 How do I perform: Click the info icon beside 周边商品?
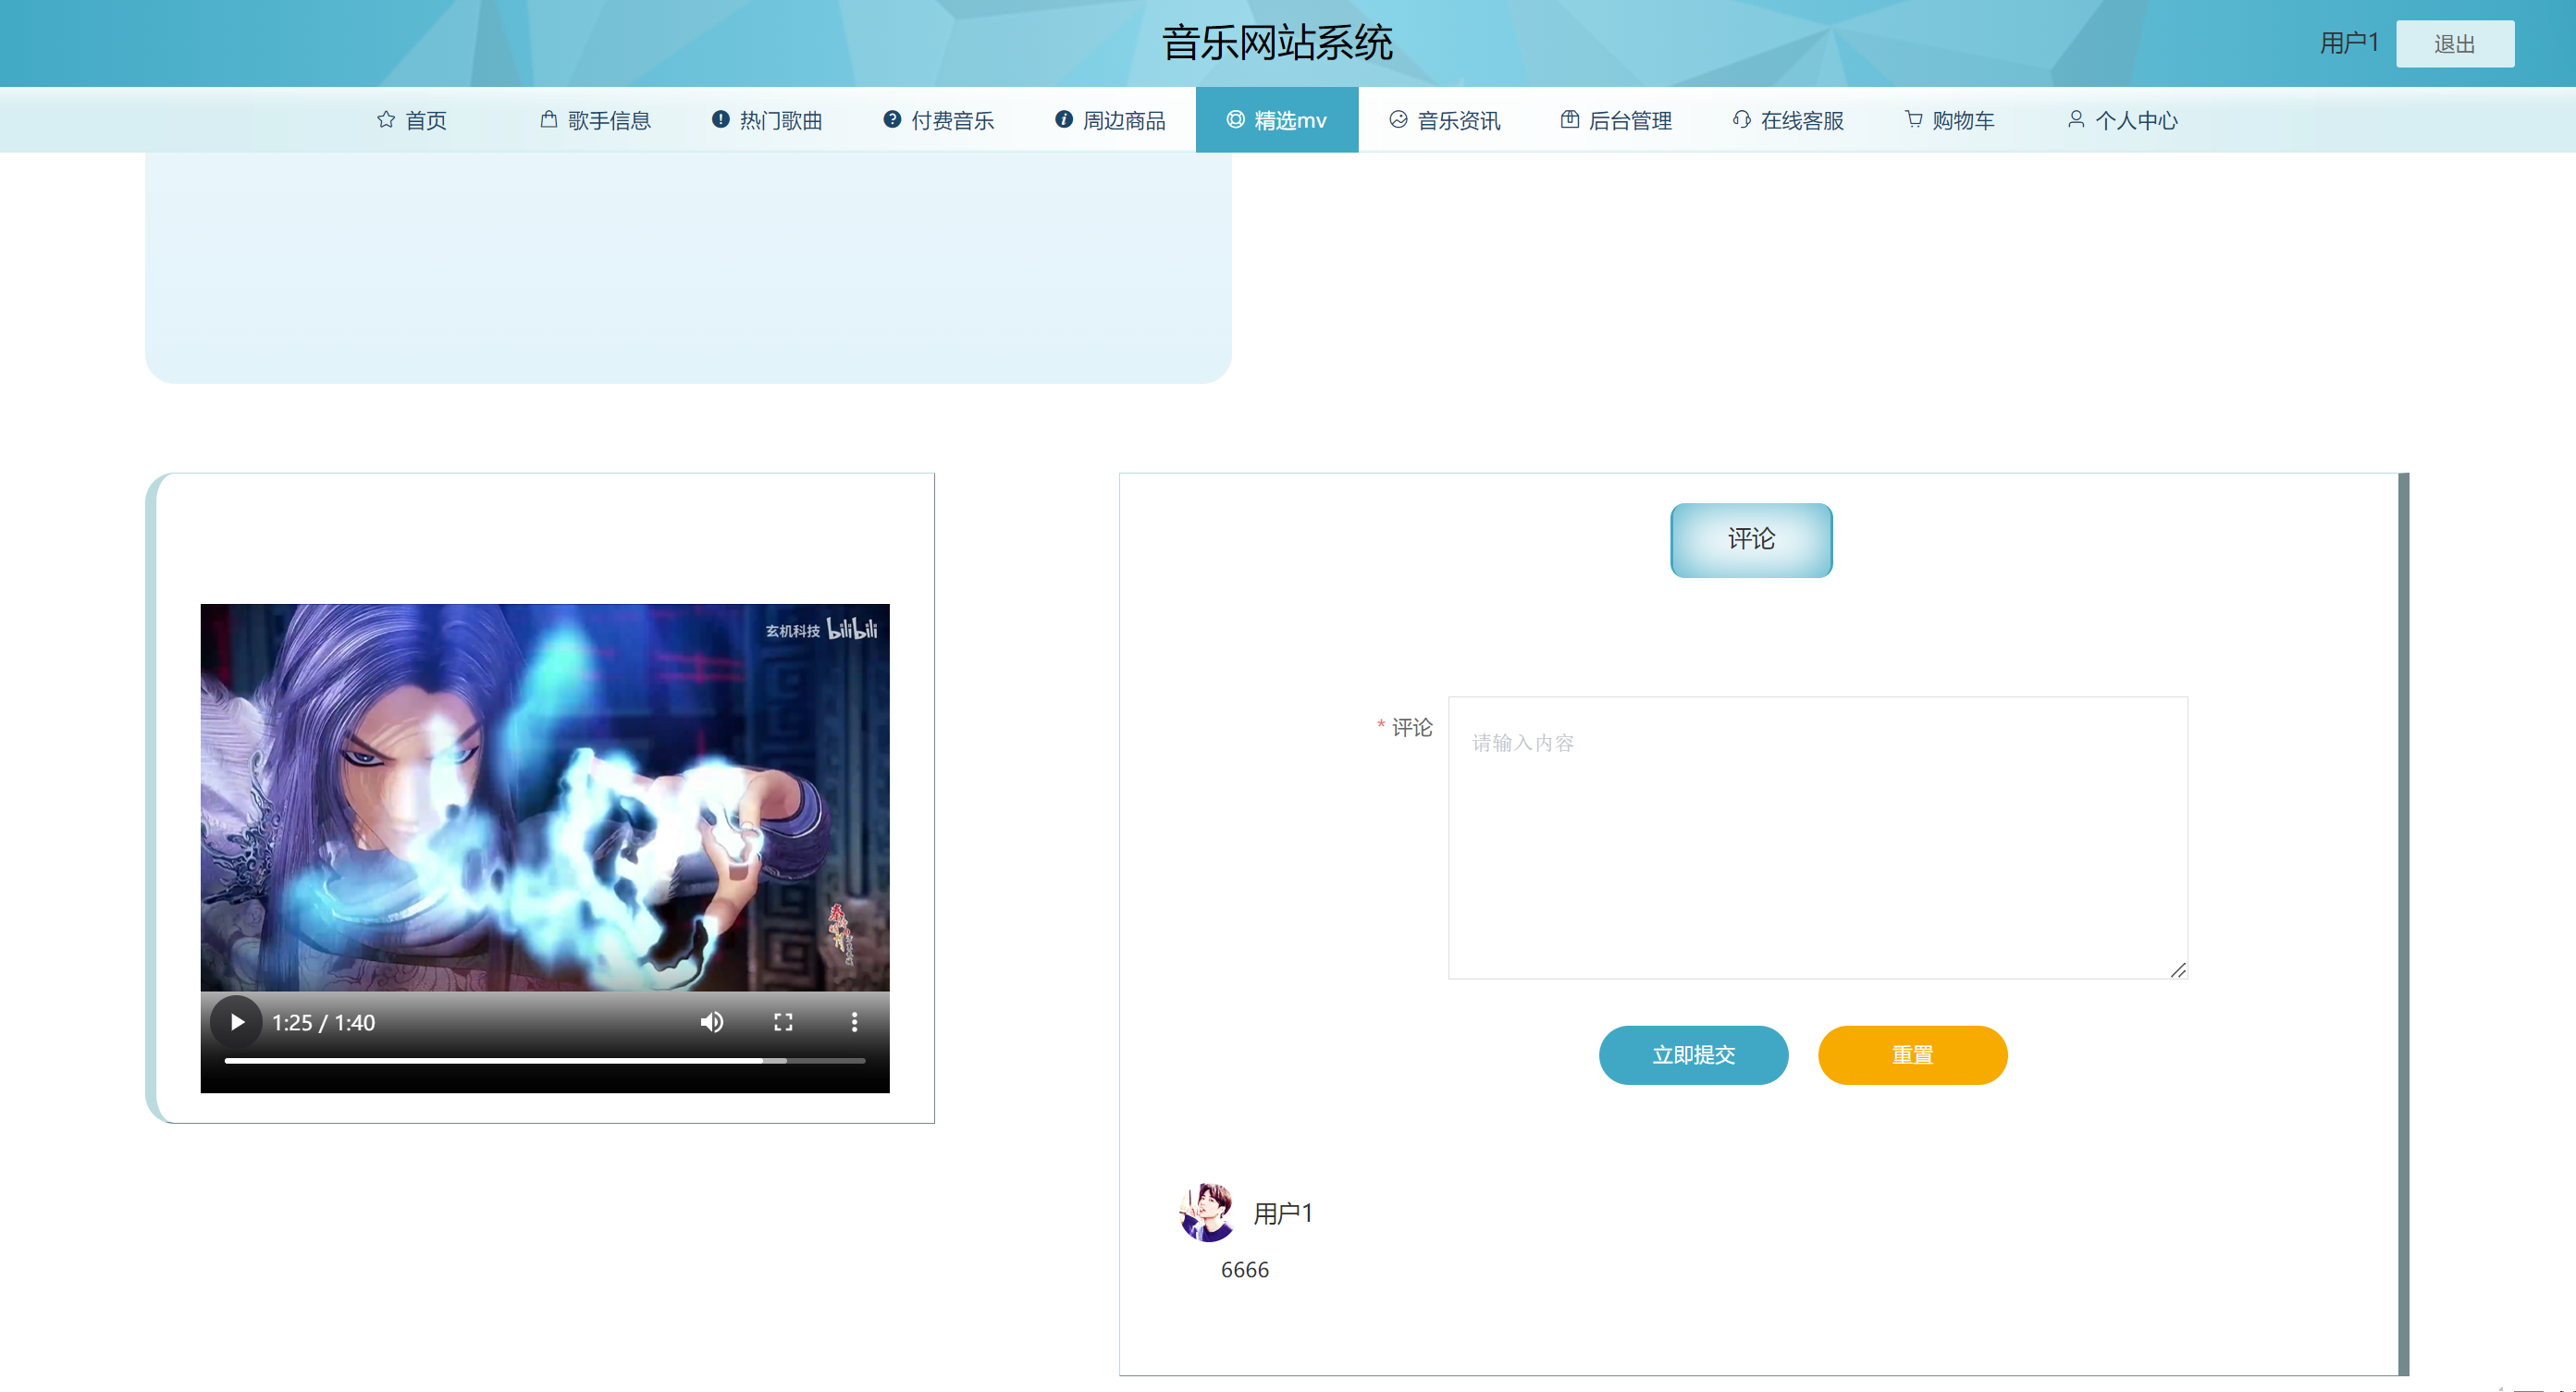click(x=1064, y=120)
